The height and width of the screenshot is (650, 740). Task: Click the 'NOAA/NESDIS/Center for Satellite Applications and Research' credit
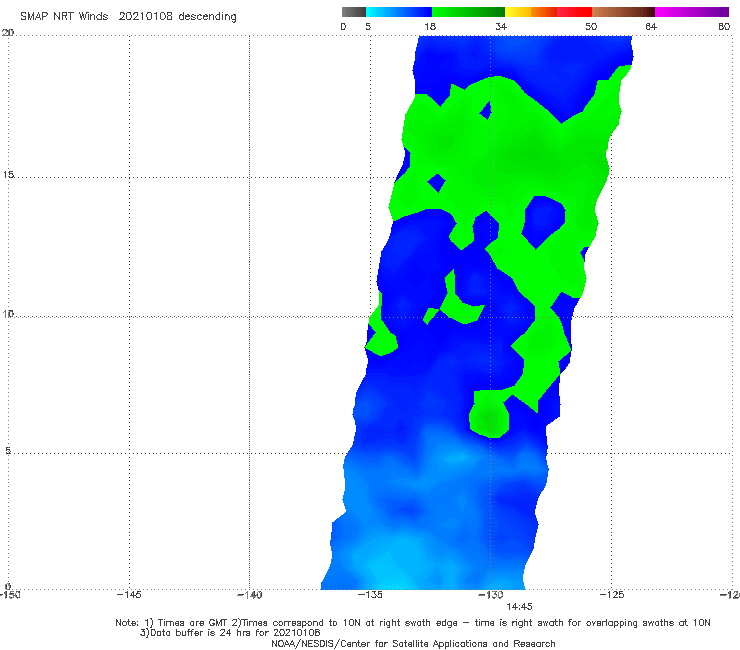tap(413, 643)
